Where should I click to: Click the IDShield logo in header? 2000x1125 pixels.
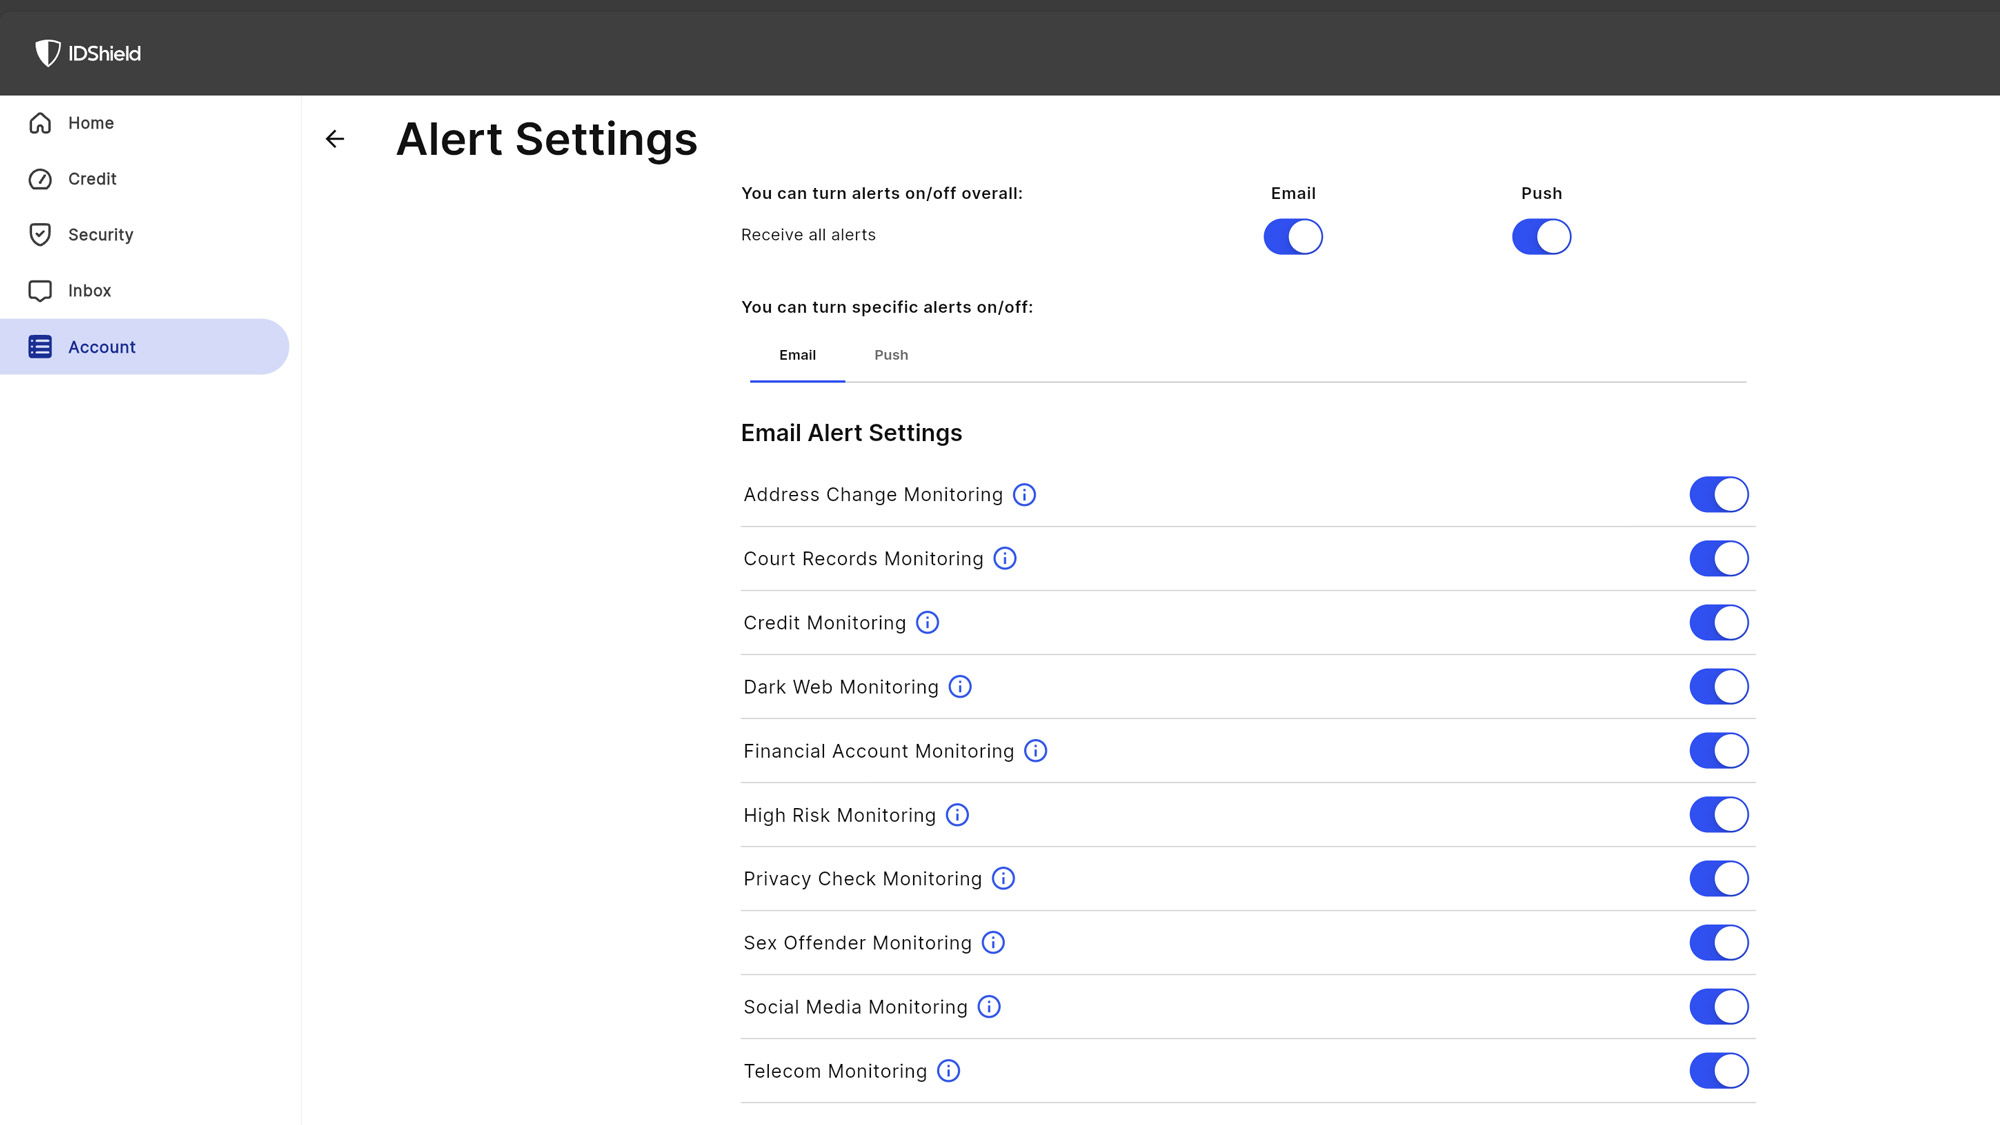[x=88, y=53]
